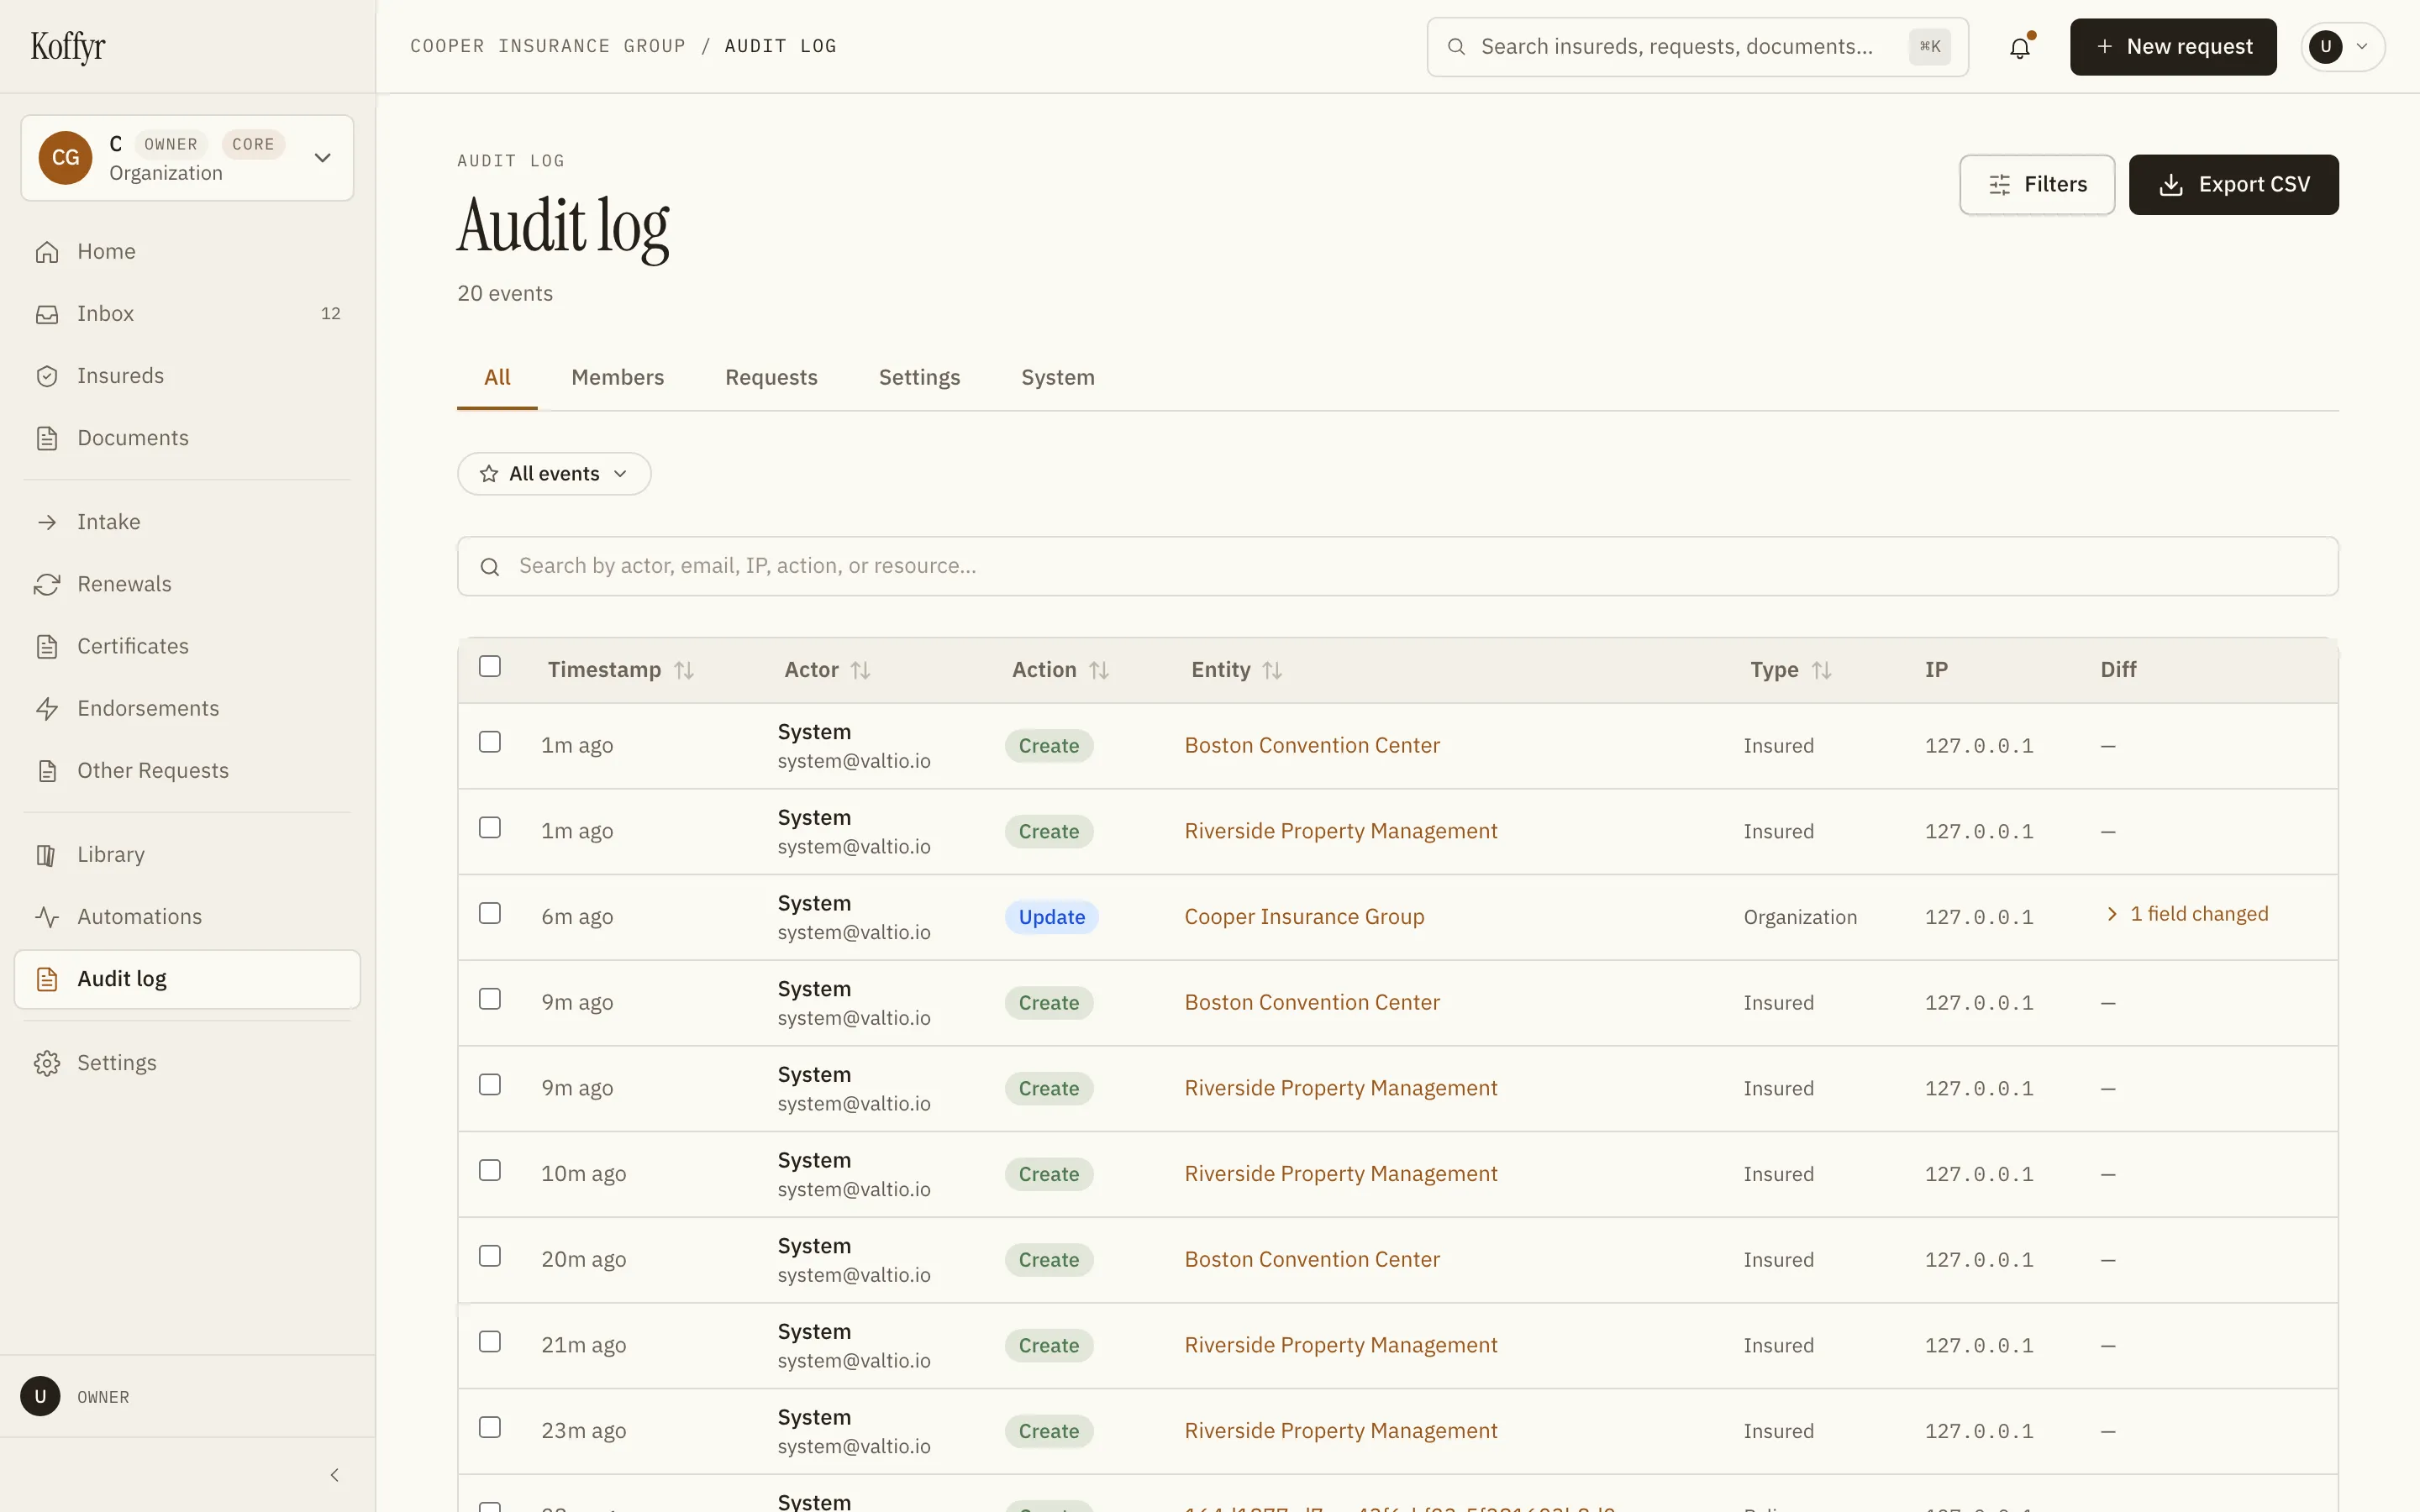Check the 9m ago Boston Convention Center row
The image size is (2420, 1512).
(490, 999)
